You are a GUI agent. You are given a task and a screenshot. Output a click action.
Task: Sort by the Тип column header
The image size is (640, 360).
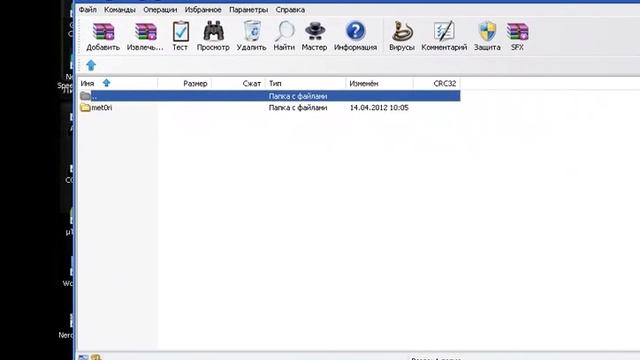click(305, 83)
